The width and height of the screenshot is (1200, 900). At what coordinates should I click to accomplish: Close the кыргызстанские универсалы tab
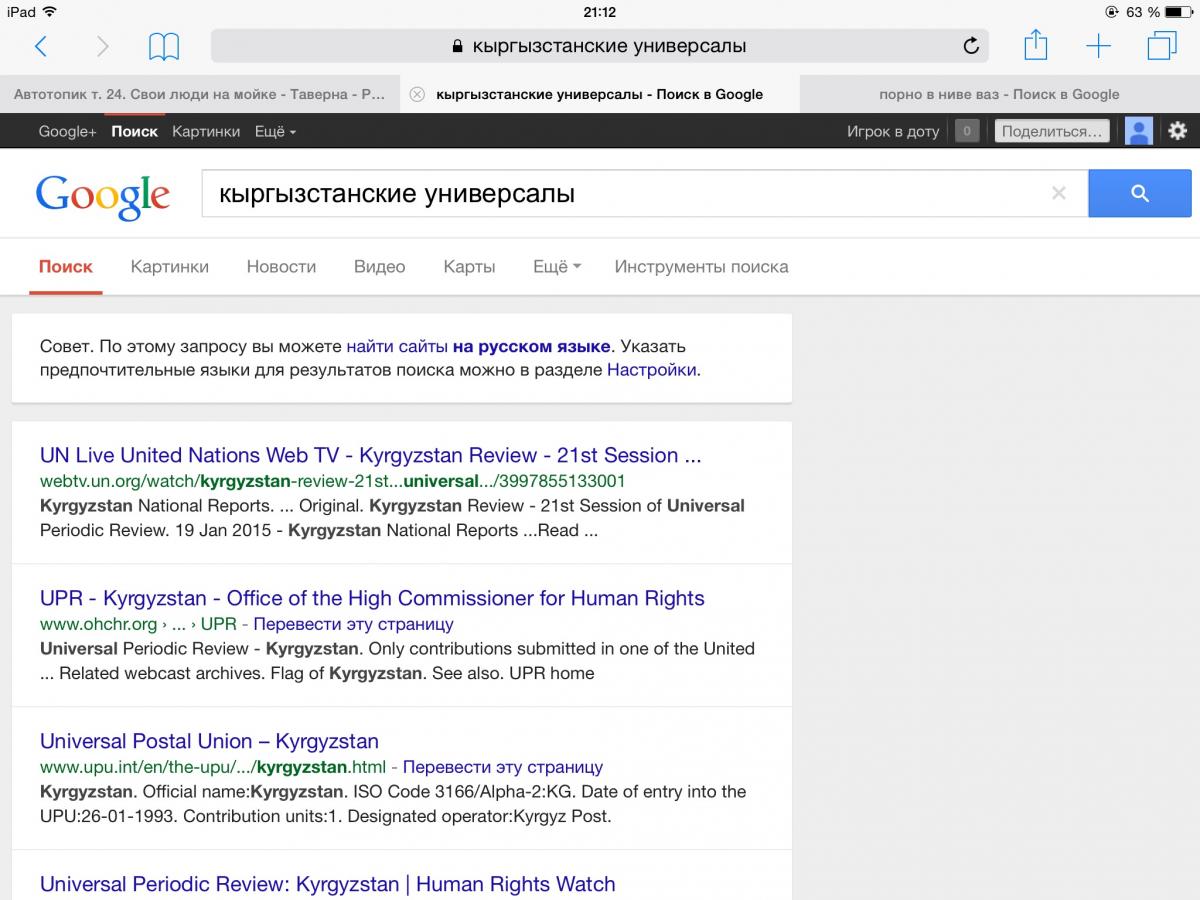(417, 95)
